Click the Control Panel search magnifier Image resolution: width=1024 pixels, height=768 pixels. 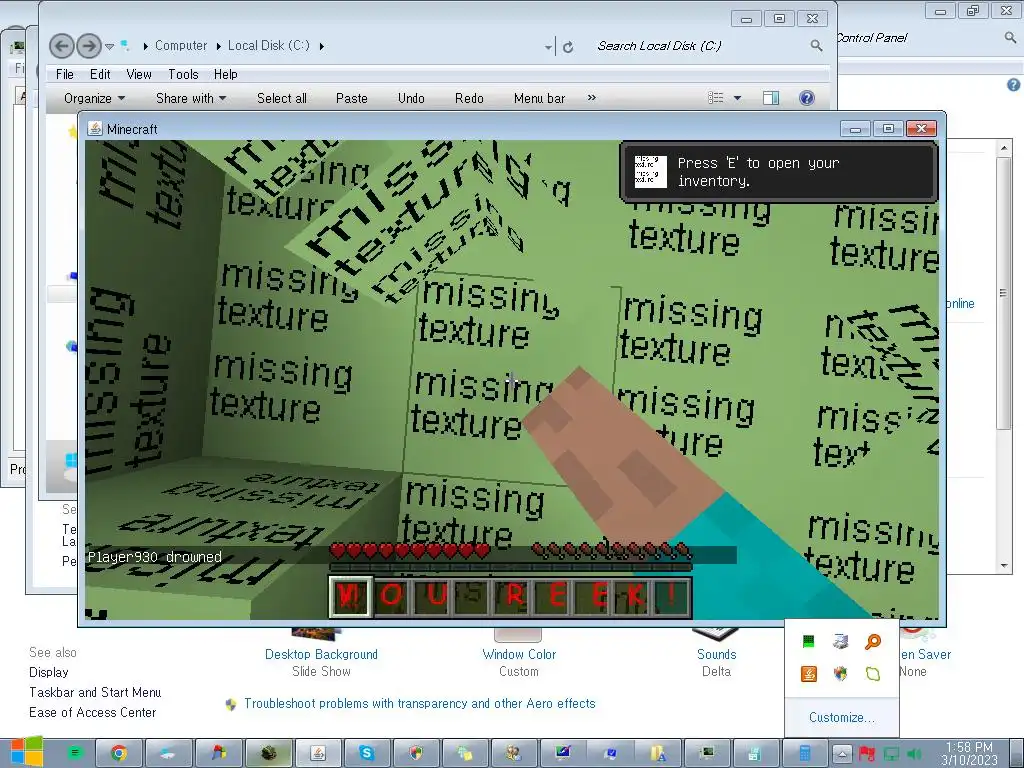pyautogui.click(x=1010, y=38)
